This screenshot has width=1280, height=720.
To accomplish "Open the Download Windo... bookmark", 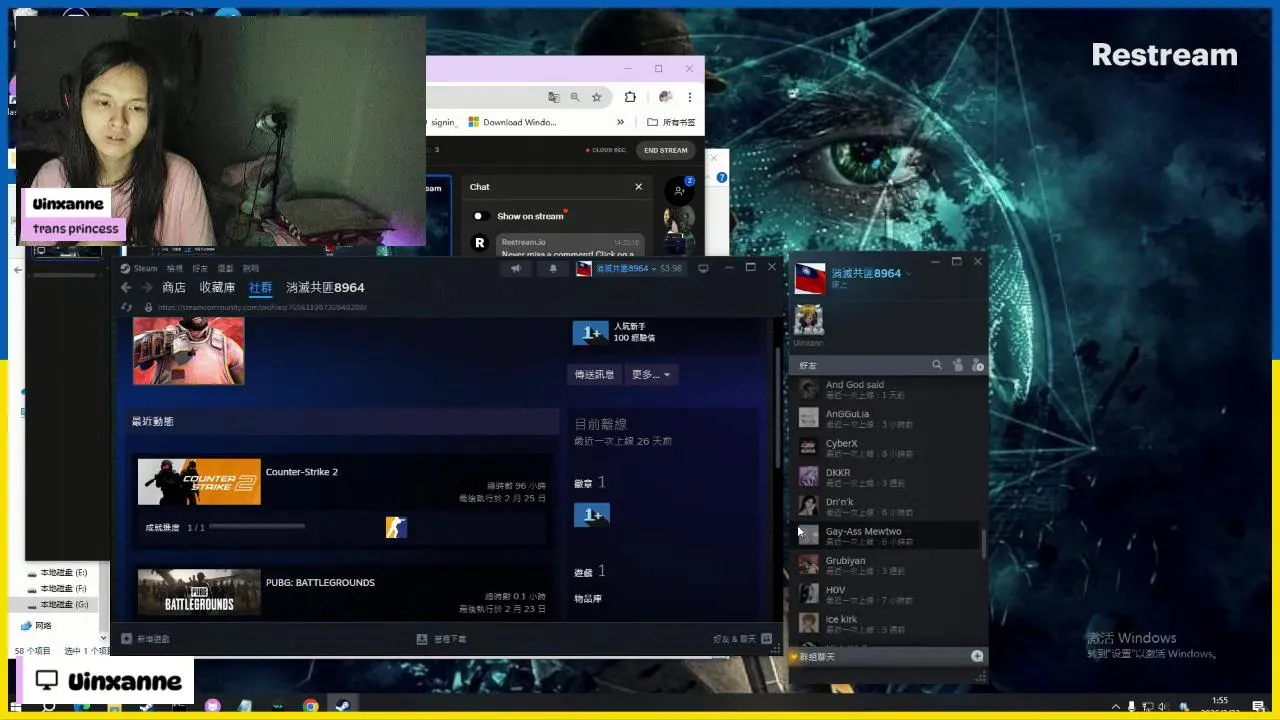I will pyautogui.click(x=512, y=122).
